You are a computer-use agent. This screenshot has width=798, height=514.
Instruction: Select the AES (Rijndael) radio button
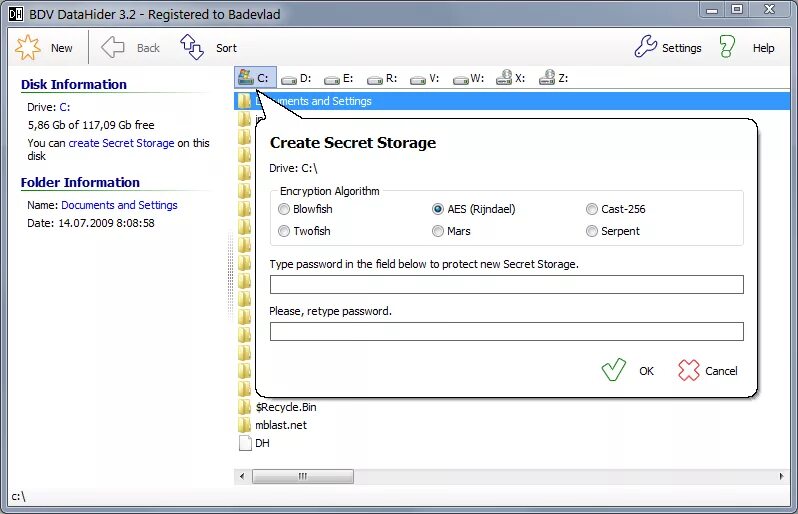[x=438, y=209]
